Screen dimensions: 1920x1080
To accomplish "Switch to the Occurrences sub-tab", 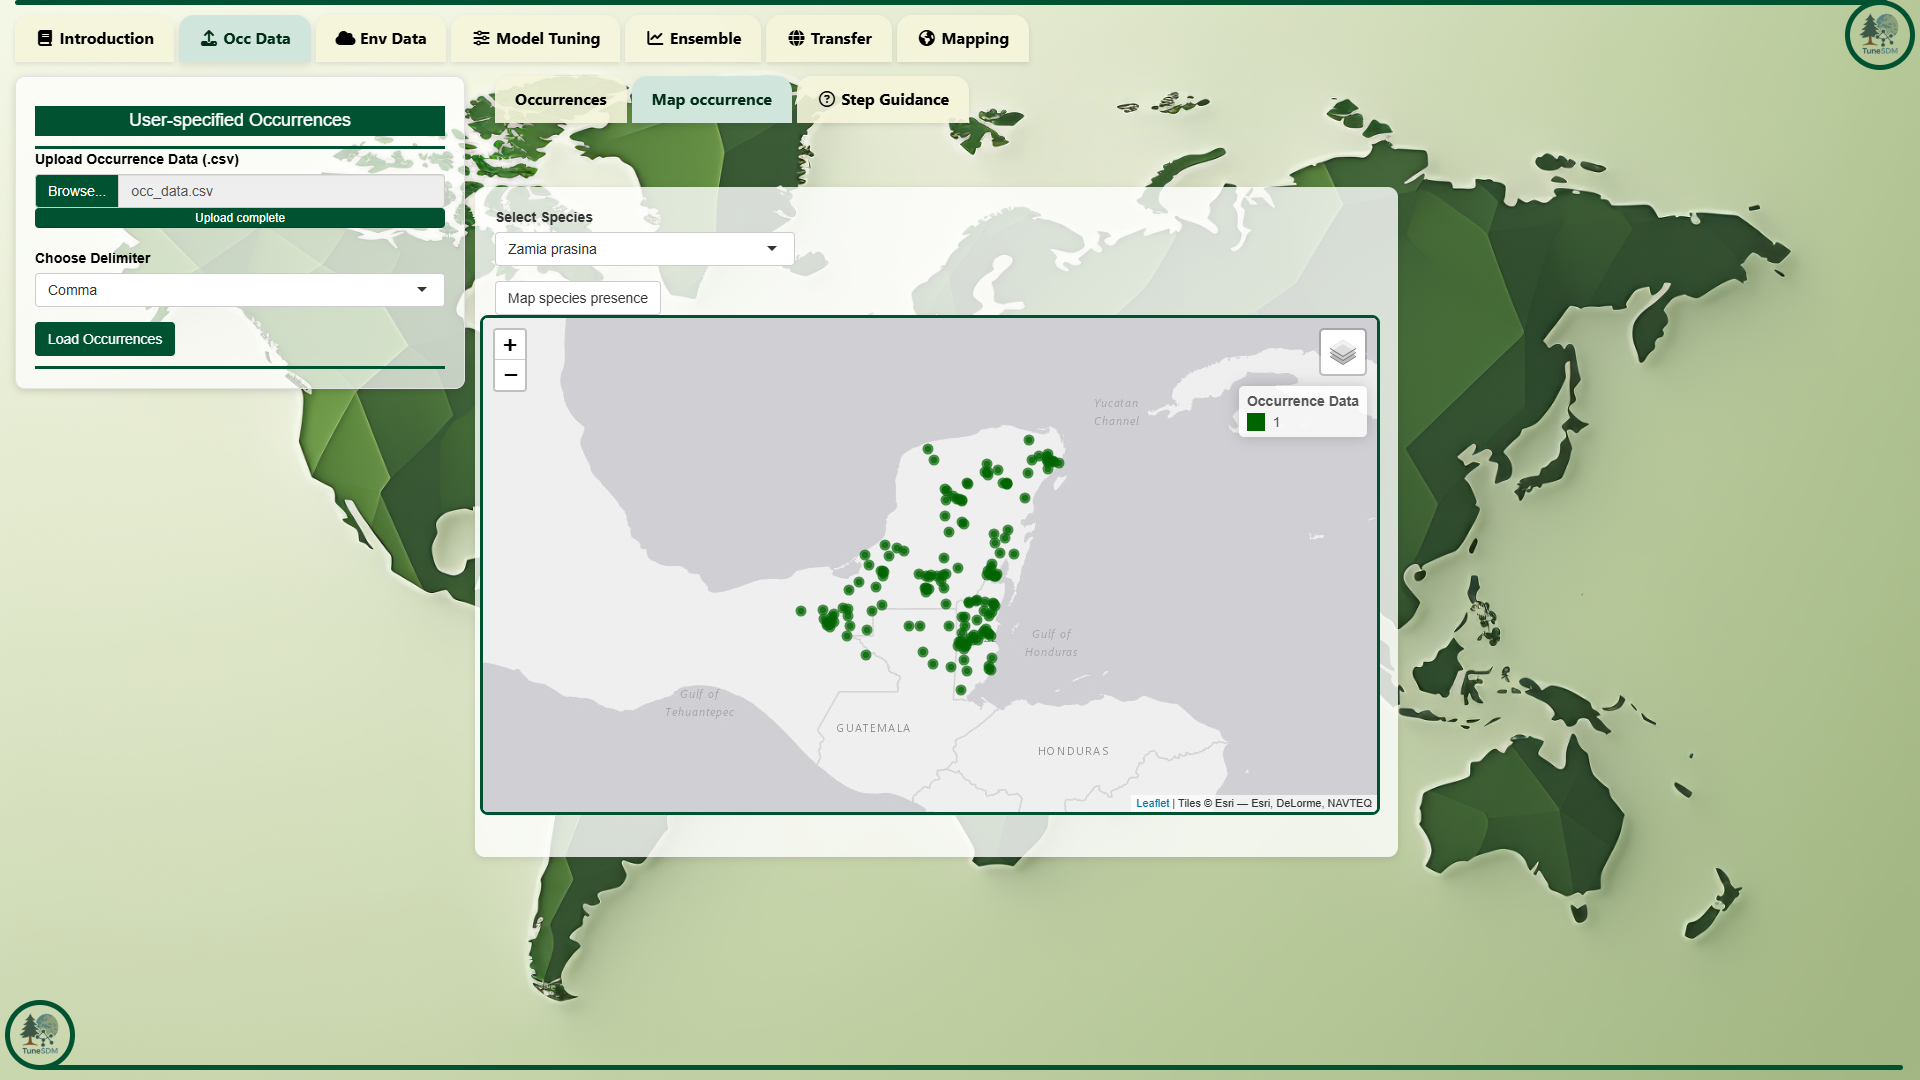I will click(560, 100).
